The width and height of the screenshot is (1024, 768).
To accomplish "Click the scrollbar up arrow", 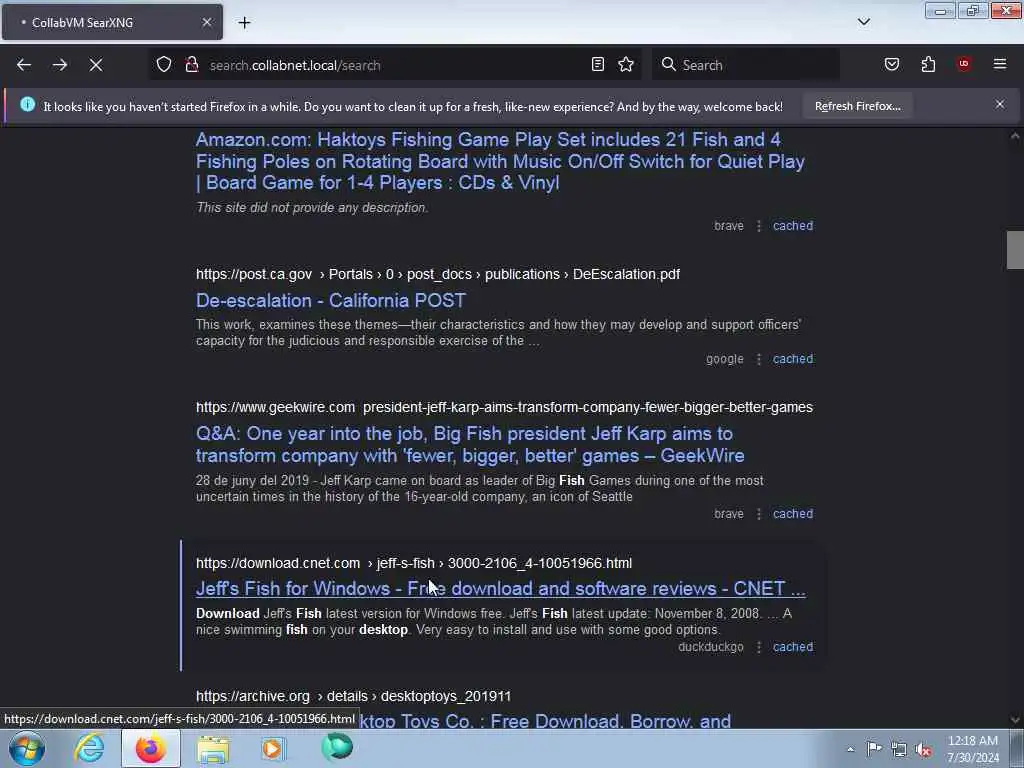I will pos(1015,136).
